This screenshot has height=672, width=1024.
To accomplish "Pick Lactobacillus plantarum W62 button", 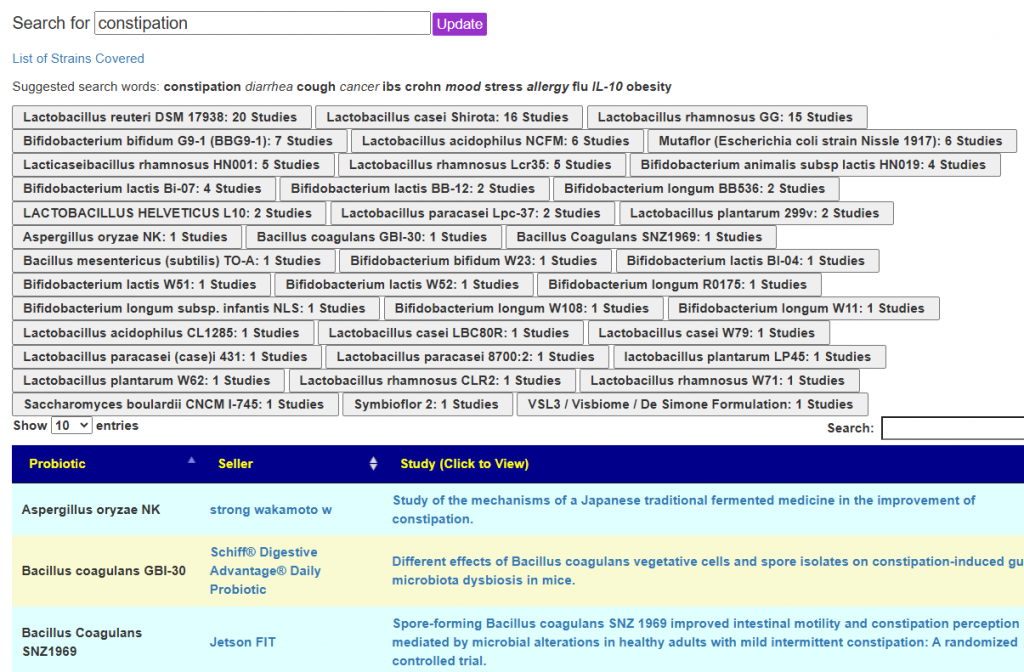I will point(147,381).
